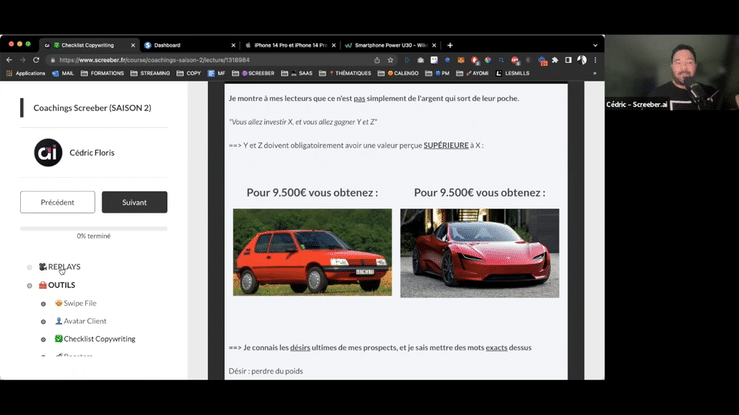
Task: Click the text Désir : perdre du poids
Action: tap(266, 371)
